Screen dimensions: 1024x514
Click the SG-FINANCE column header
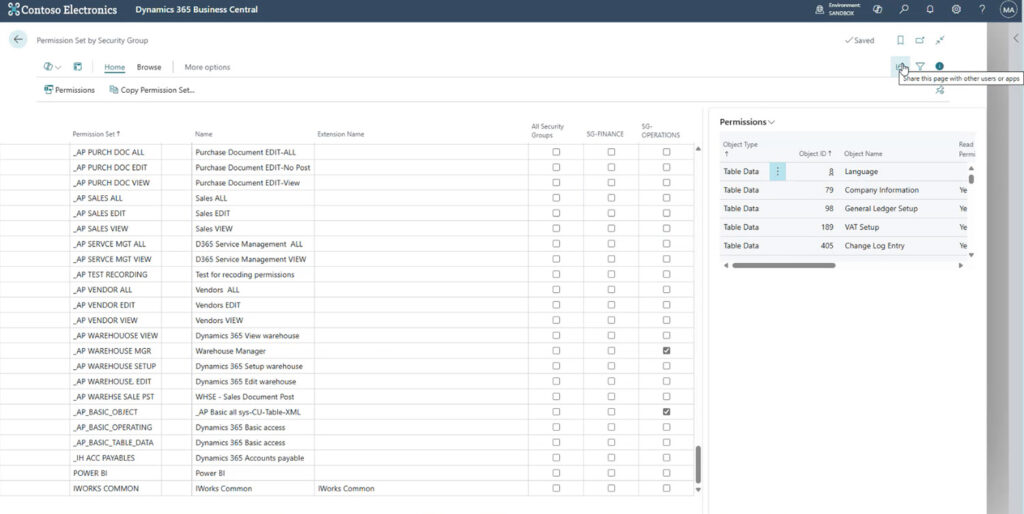605,134
